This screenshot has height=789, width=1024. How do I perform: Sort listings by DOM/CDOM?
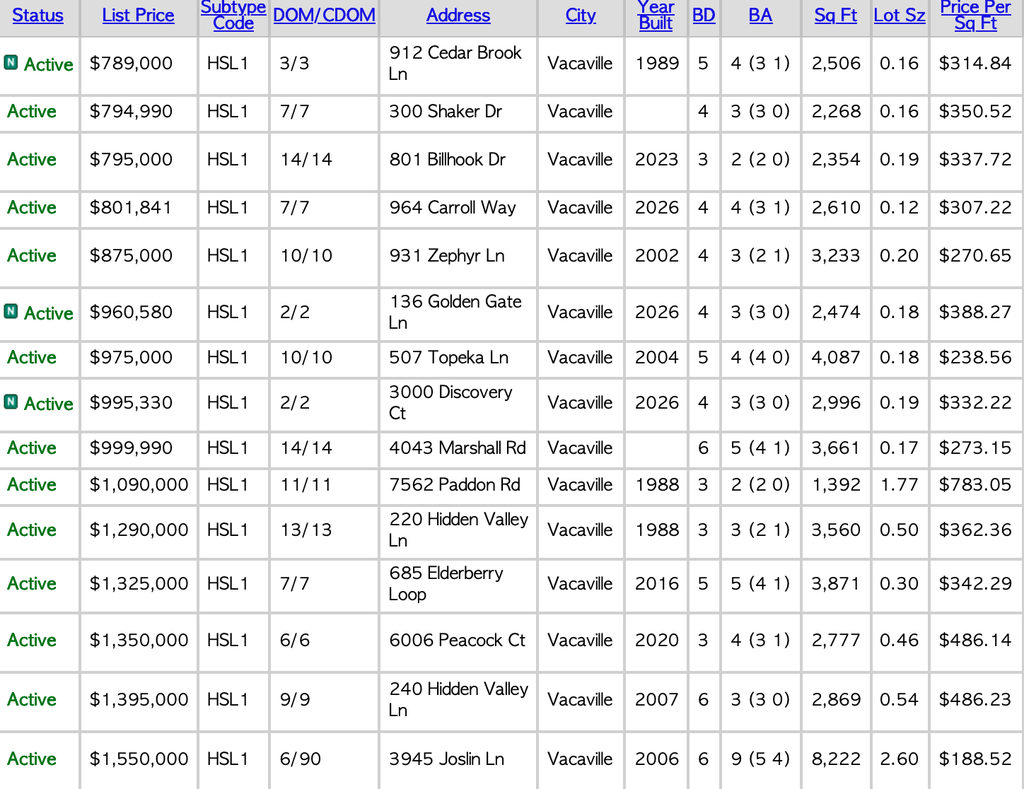pyautogui.click(x=324, y=15)
